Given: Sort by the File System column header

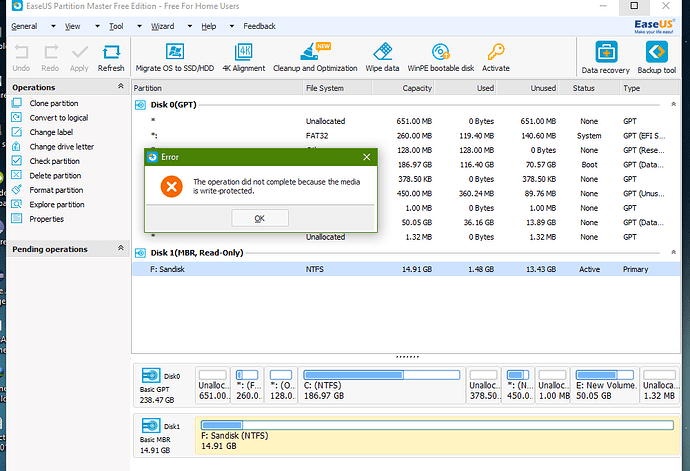Looking at the screenshot, I should (x=338, y=88).
